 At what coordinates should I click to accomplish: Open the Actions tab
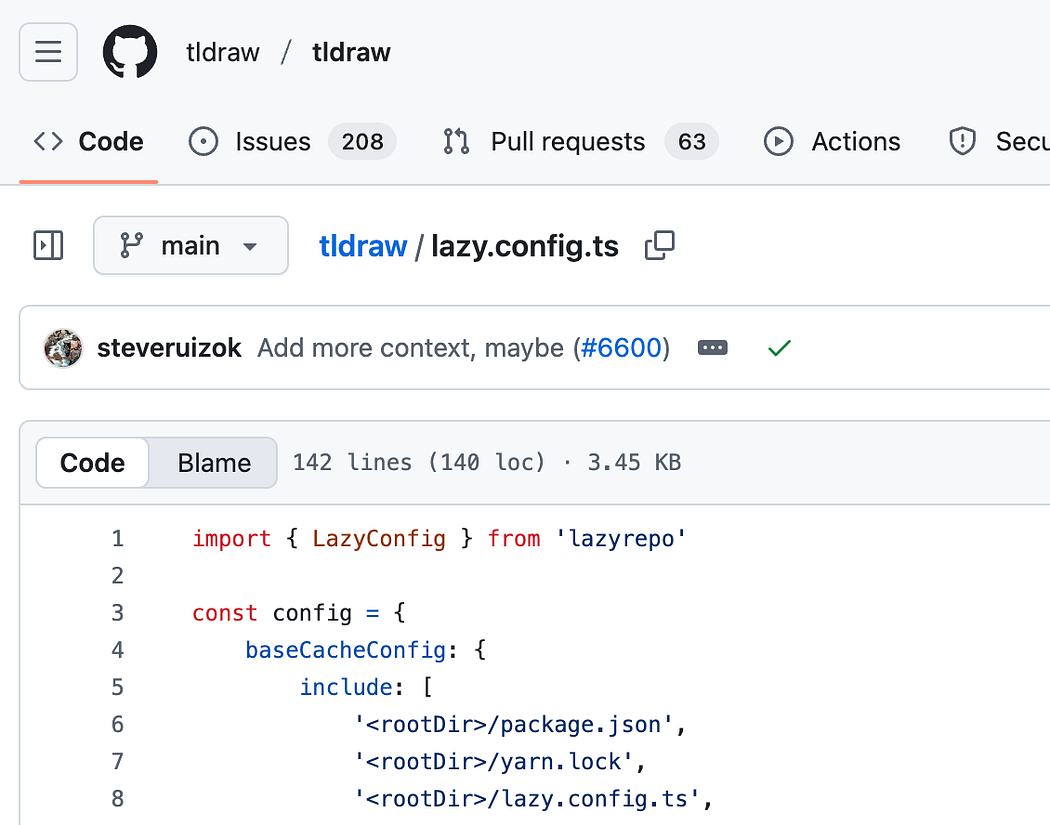point(832,141)
